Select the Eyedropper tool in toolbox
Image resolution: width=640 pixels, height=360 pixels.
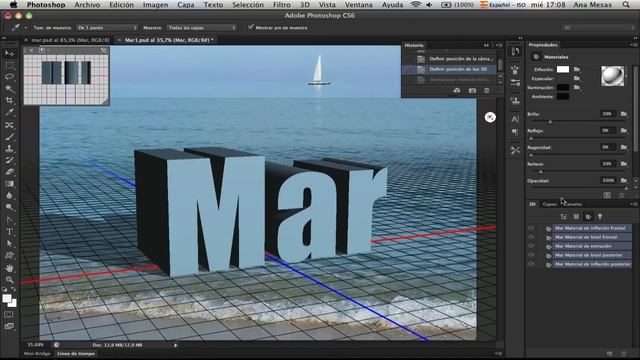click(9, 112)
